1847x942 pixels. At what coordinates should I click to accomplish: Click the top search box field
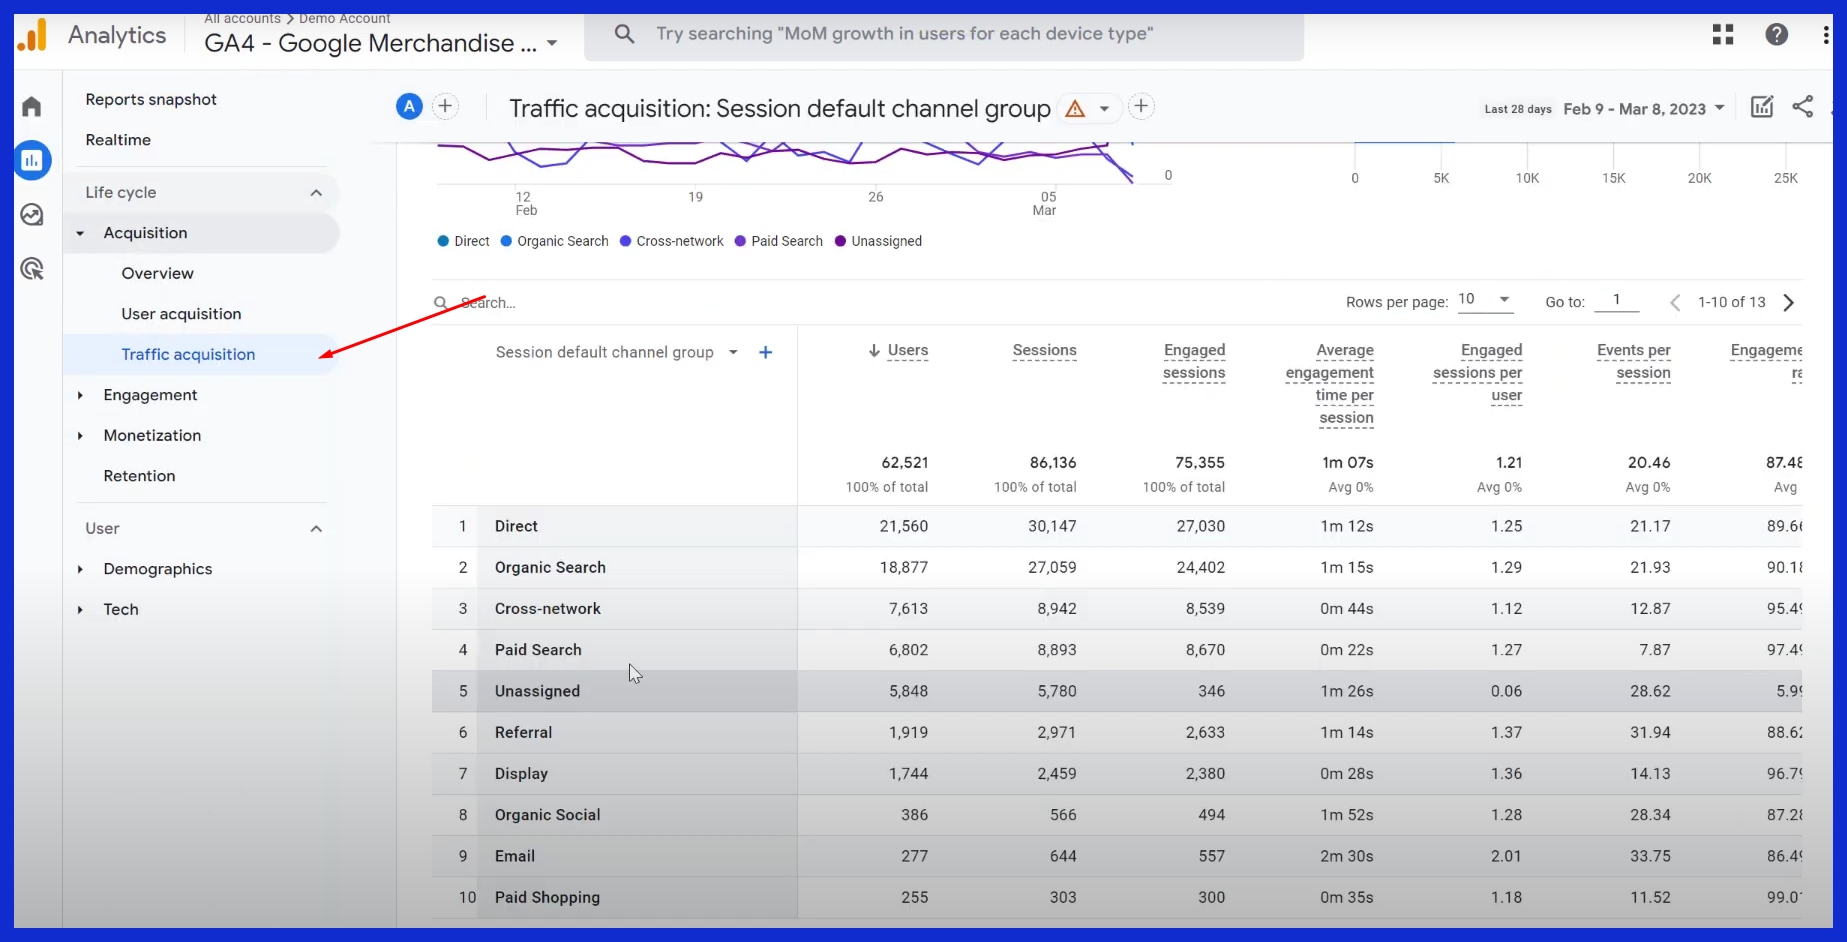click(944, 35)
